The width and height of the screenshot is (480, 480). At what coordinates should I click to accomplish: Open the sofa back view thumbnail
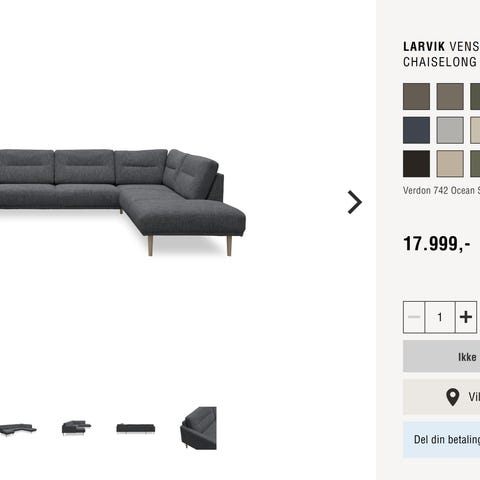click(x=136, y=428)
